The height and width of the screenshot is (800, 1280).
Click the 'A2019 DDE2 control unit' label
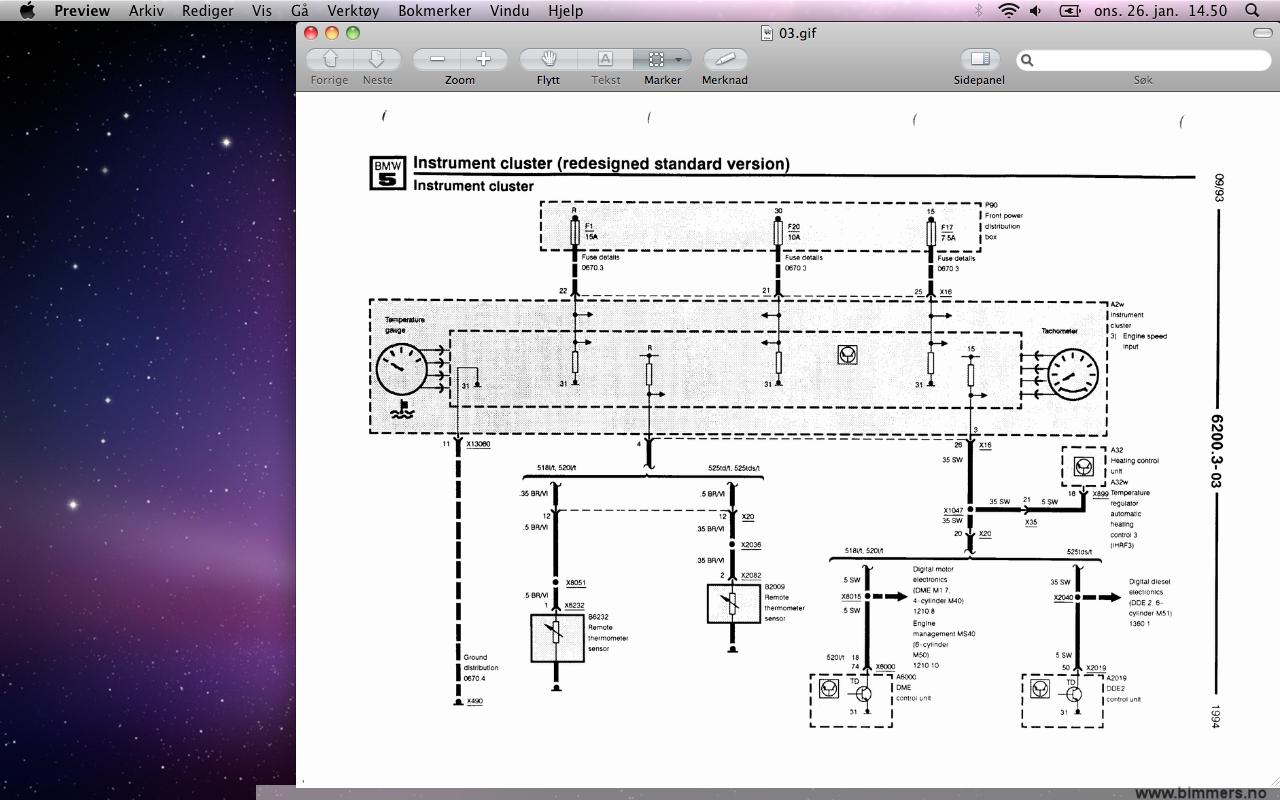tap(1124, 688)
